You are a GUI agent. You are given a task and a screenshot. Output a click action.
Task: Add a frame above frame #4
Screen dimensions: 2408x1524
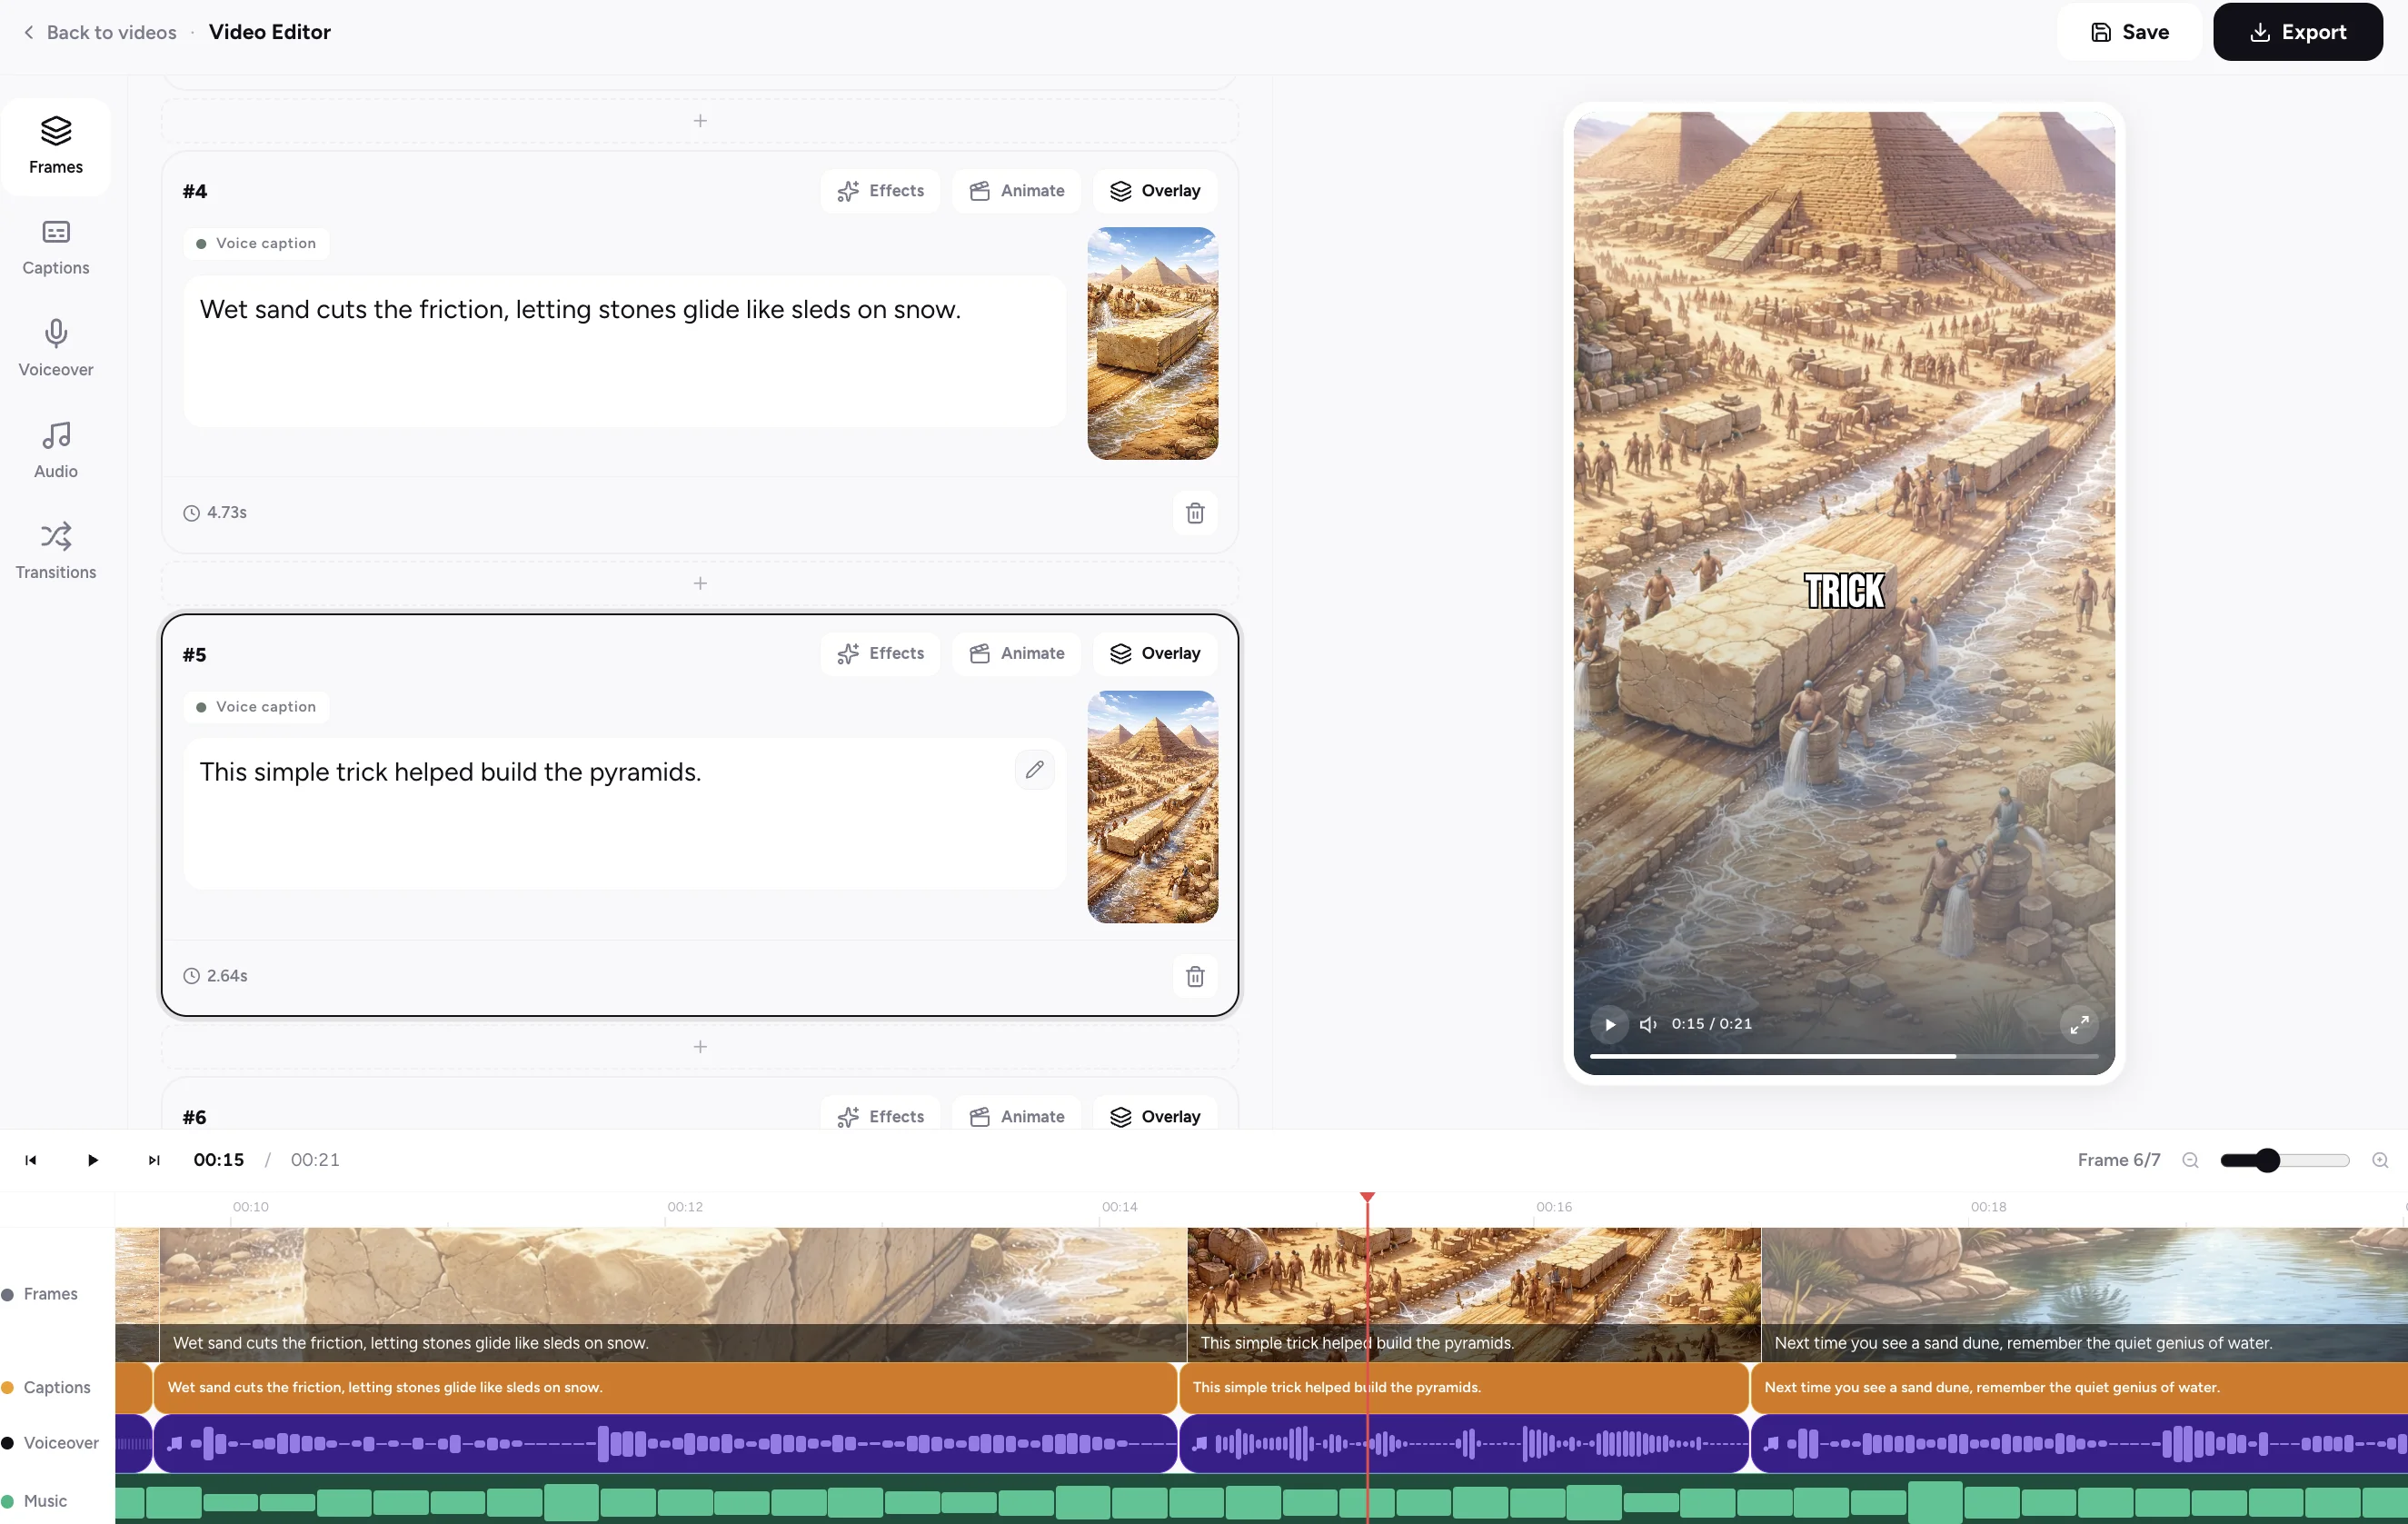[x=700, y=121]
